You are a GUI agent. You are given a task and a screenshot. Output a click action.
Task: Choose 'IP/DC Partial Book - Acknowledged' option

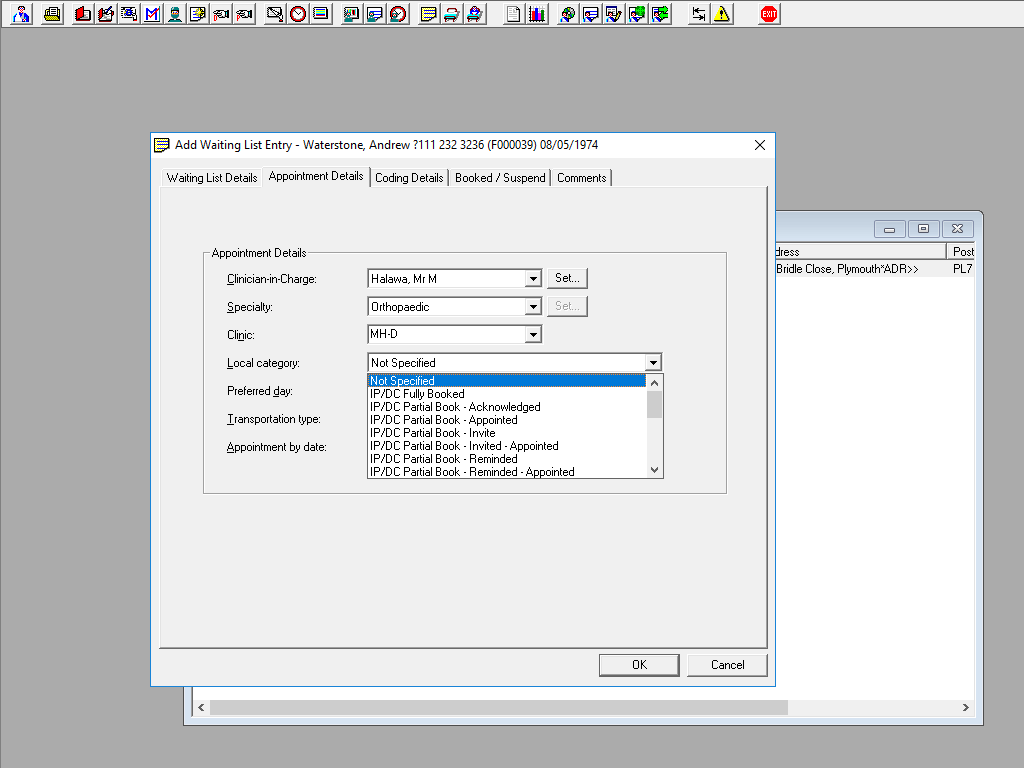click(507, 407)
